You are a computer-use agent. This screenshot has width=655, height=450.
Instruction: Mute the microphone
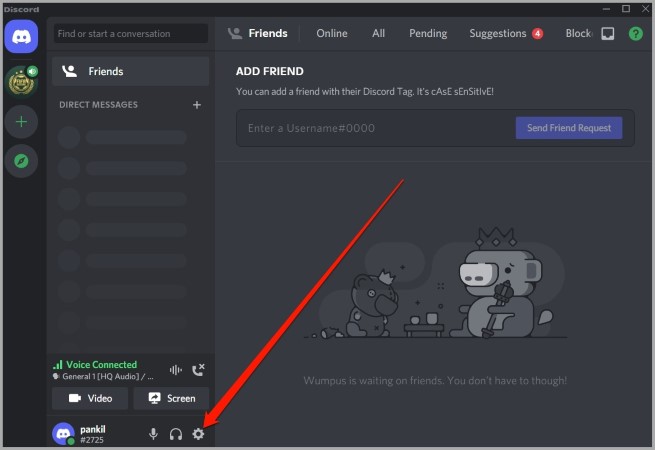coord(153,434)
